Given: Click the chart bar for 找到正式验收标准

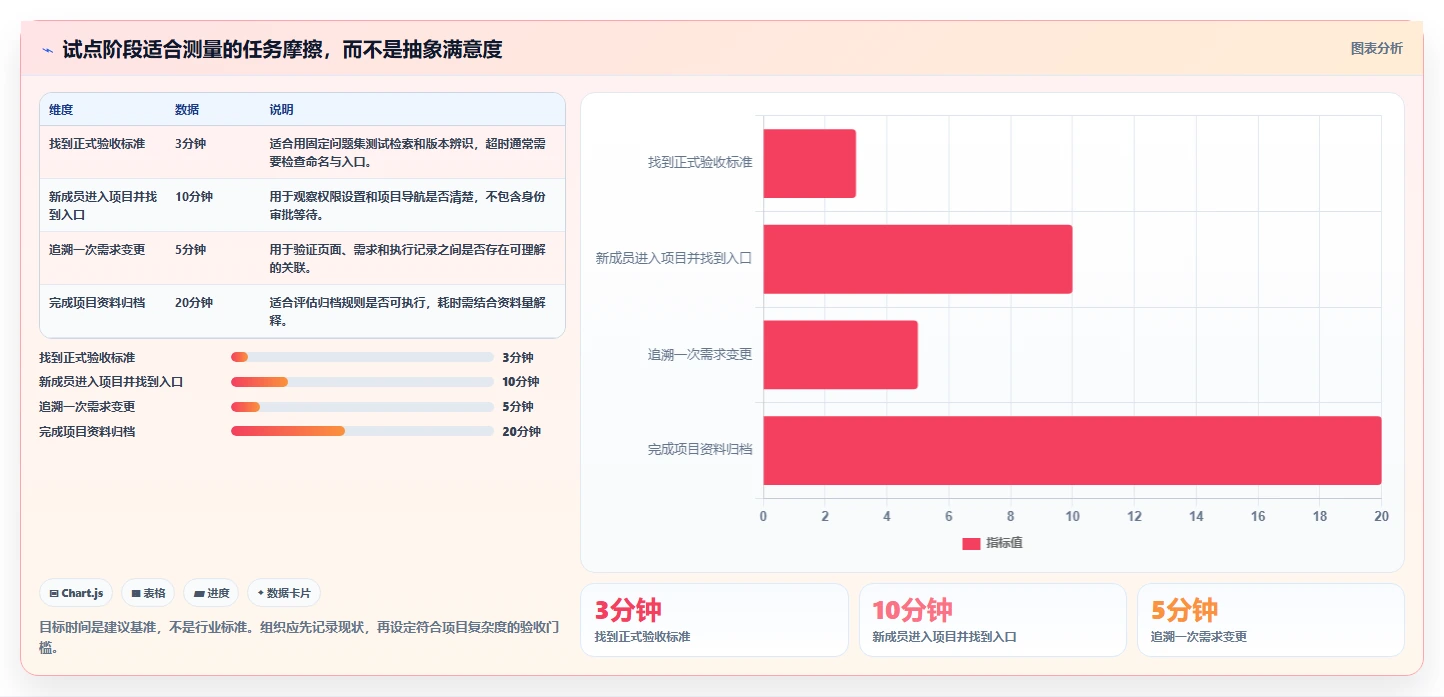Looking at the screenshot, I should pos(809,163).
